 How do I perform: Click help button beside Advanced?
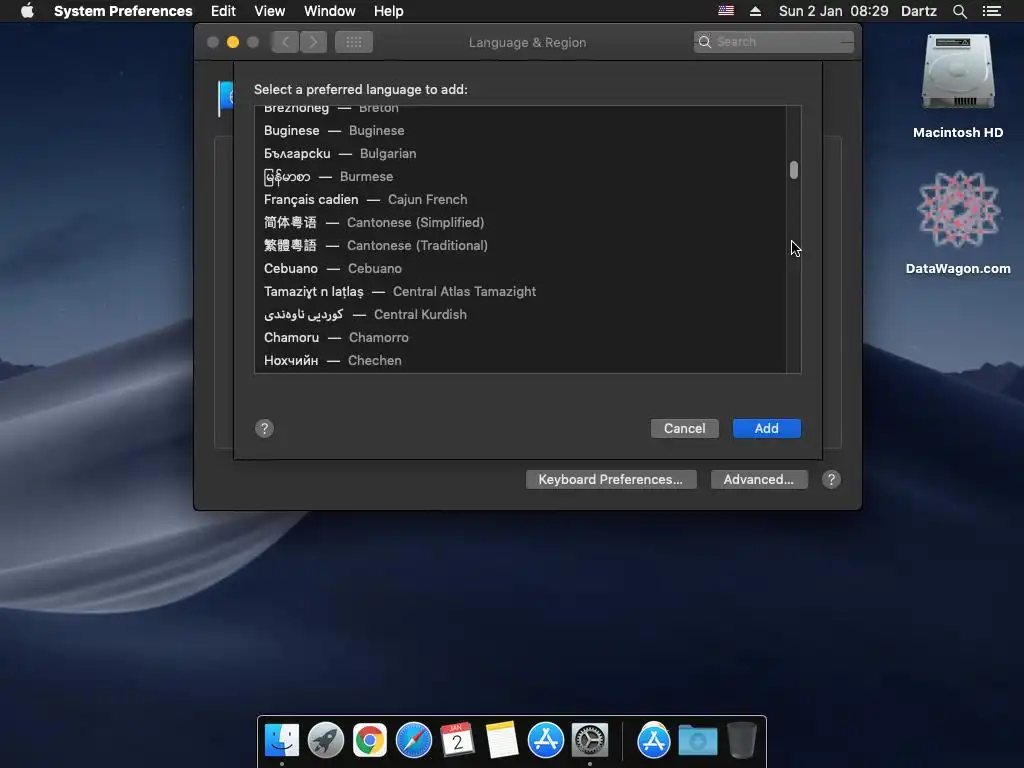[x=831, y=479]
